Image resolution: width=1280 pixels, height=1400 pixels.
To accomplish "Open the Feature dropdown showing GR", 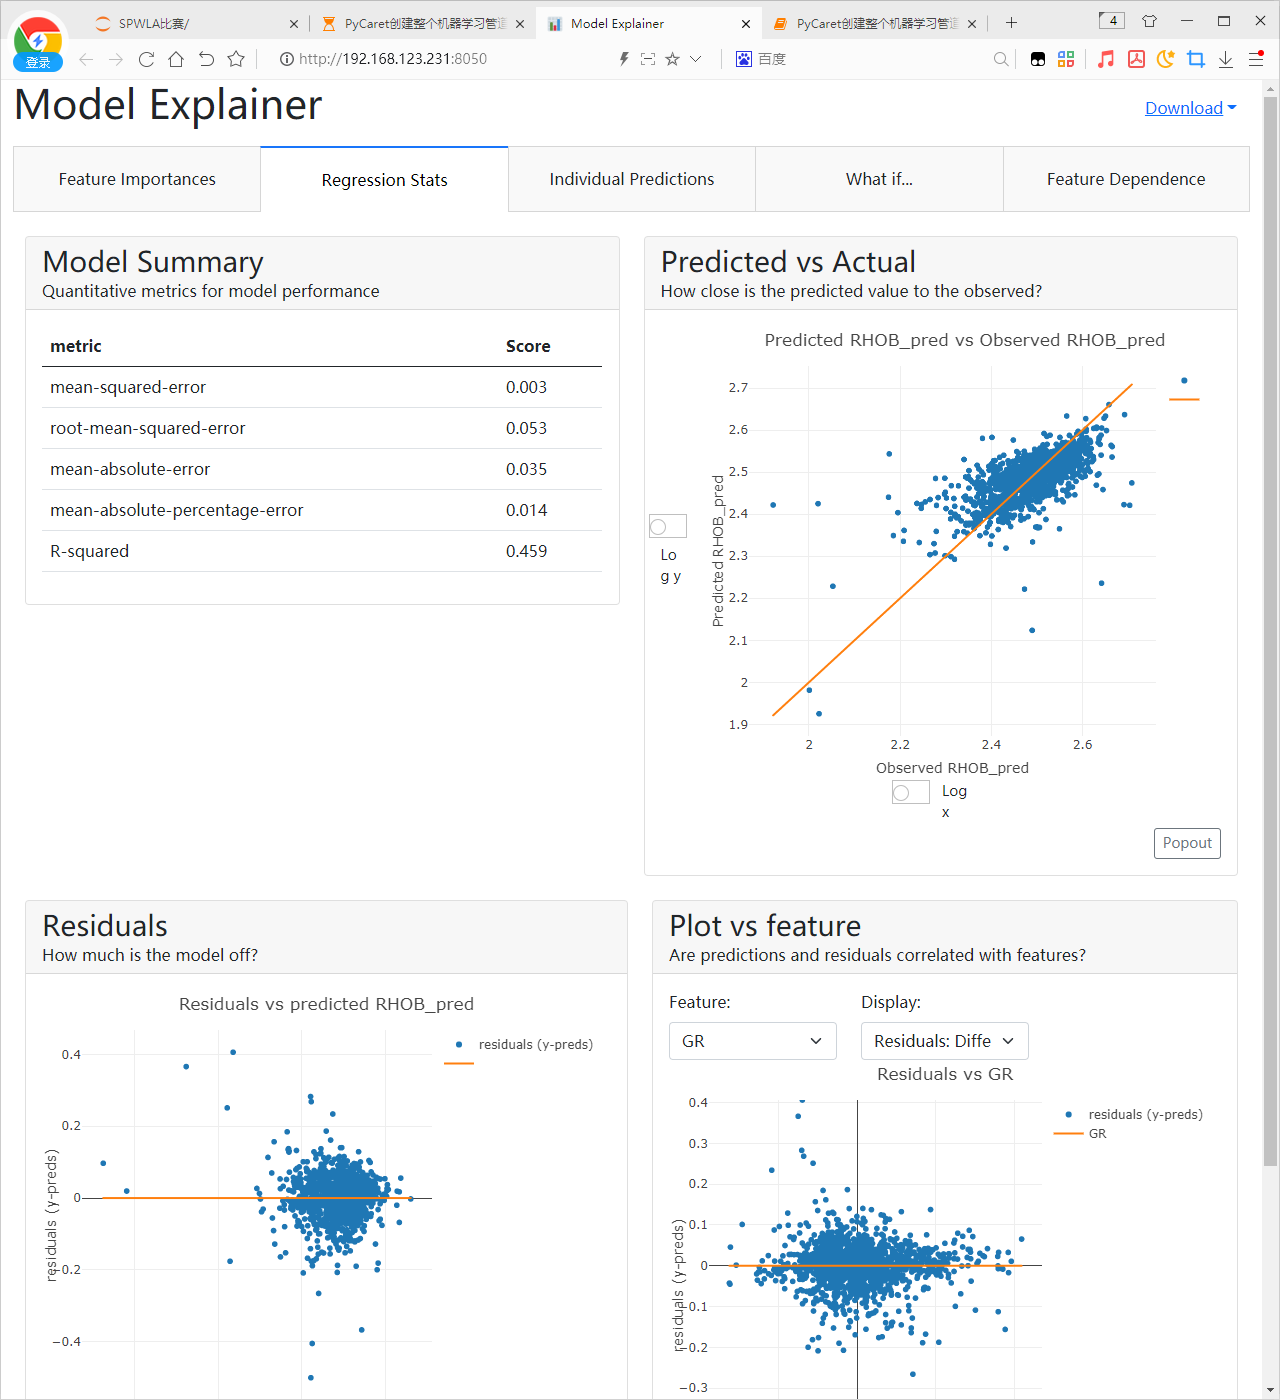I will click(752, 1041).
